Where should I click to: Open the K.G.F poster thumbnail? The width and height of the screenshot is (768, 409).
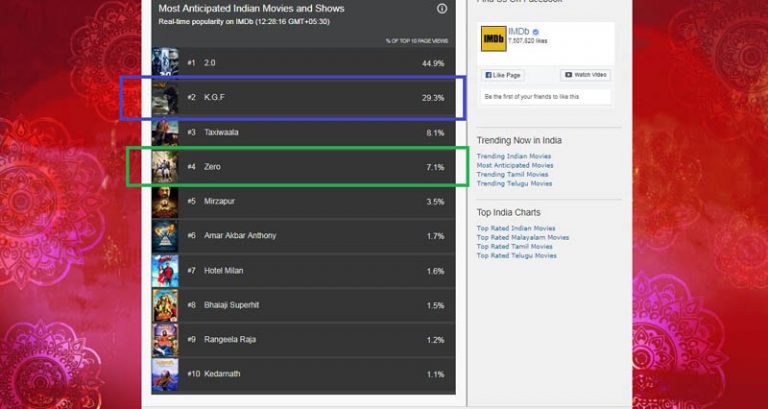(x=165, y=98)
